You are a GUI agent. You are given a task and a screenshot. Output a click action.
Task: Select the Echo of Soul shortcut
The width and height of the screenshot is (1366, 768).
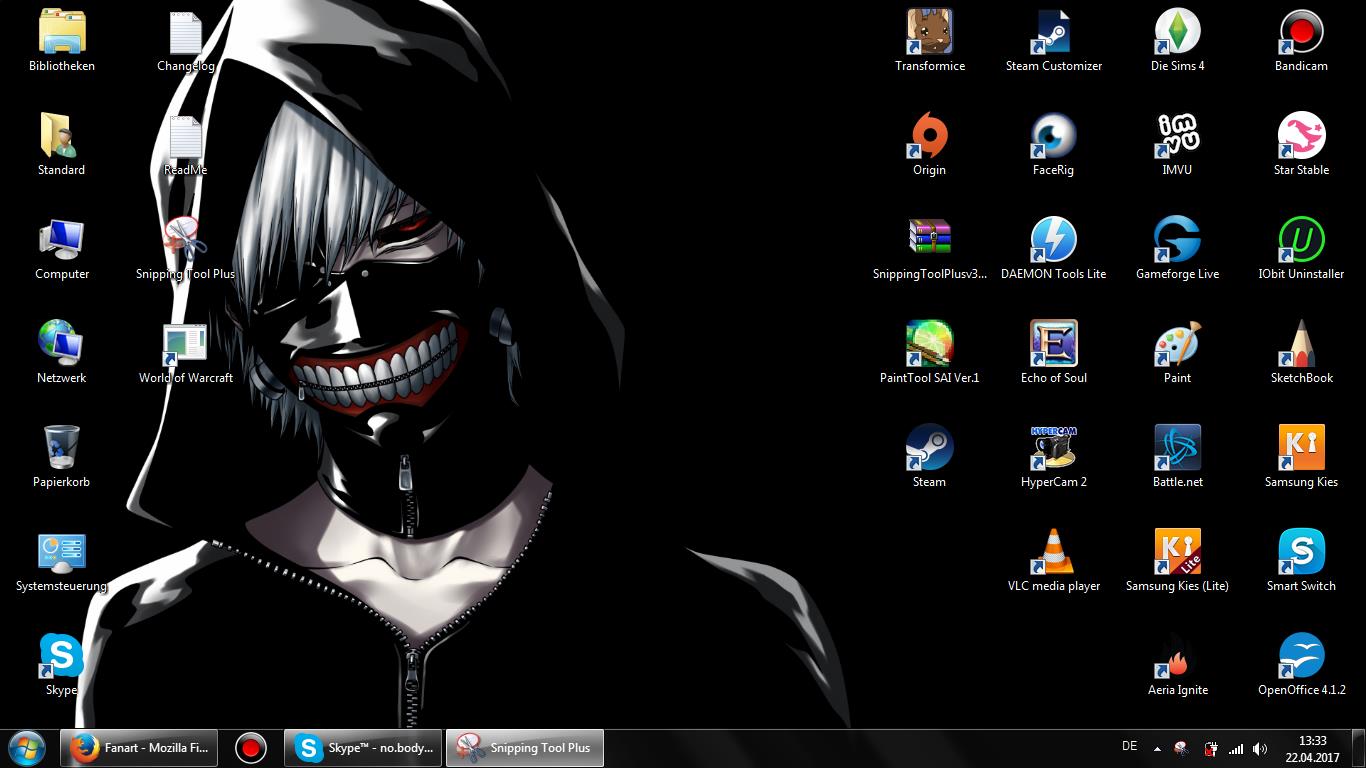pyautogui.click(x=1054, y=353)
